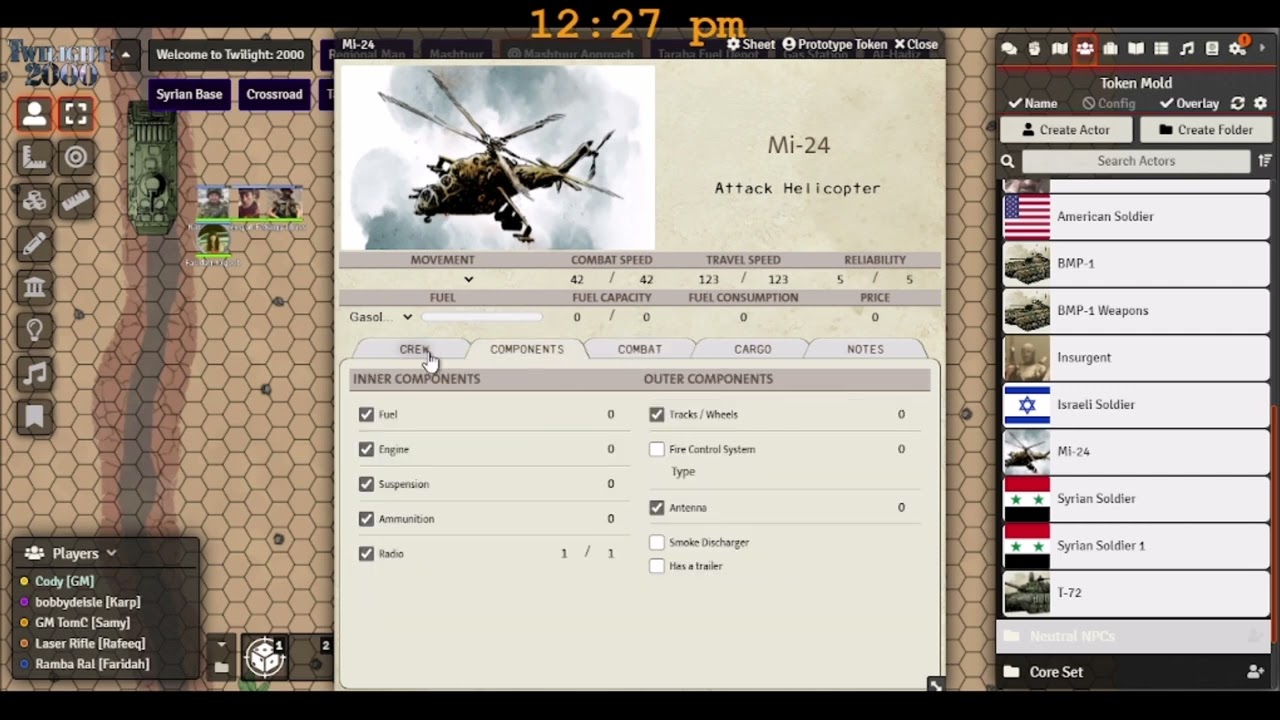Collapse the macro hotbar arrow
1280x720 pixels.
click(221, 645)
